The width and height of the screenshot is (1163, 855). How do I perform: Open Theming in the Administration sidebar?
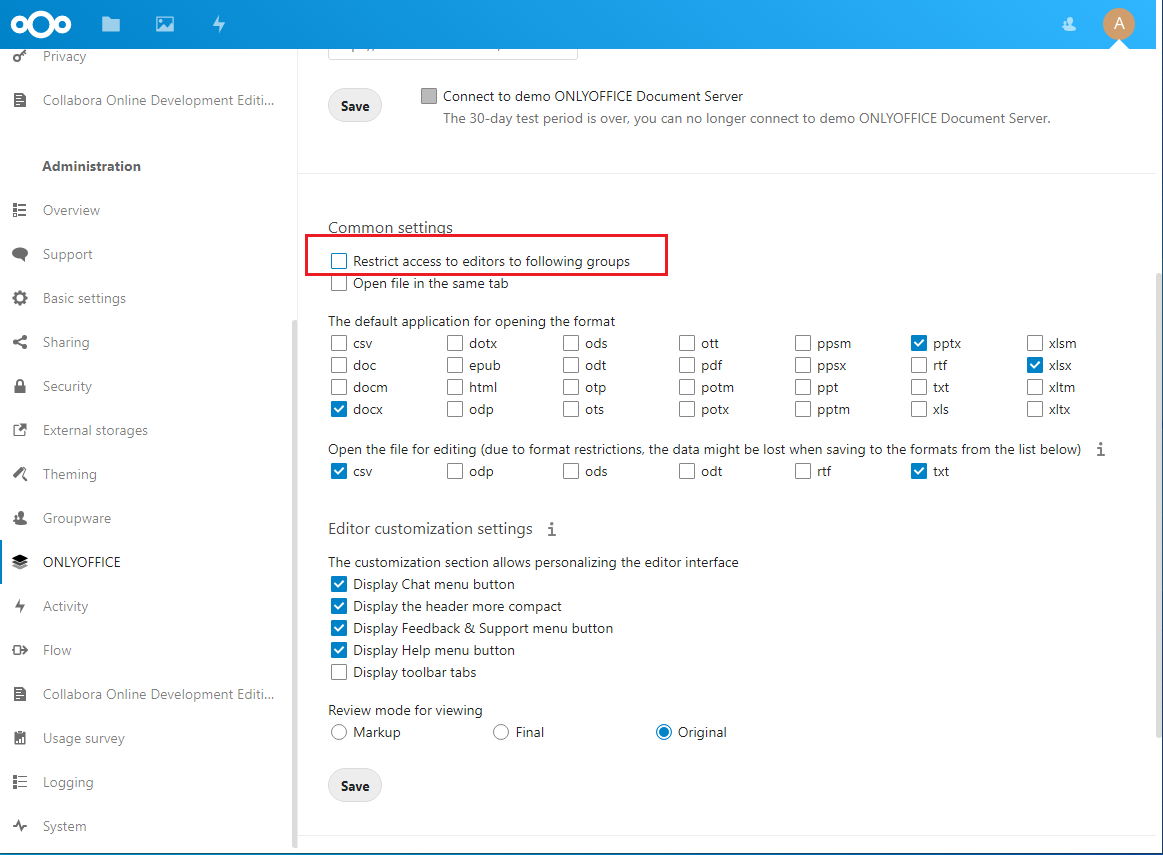click(69, 474)
